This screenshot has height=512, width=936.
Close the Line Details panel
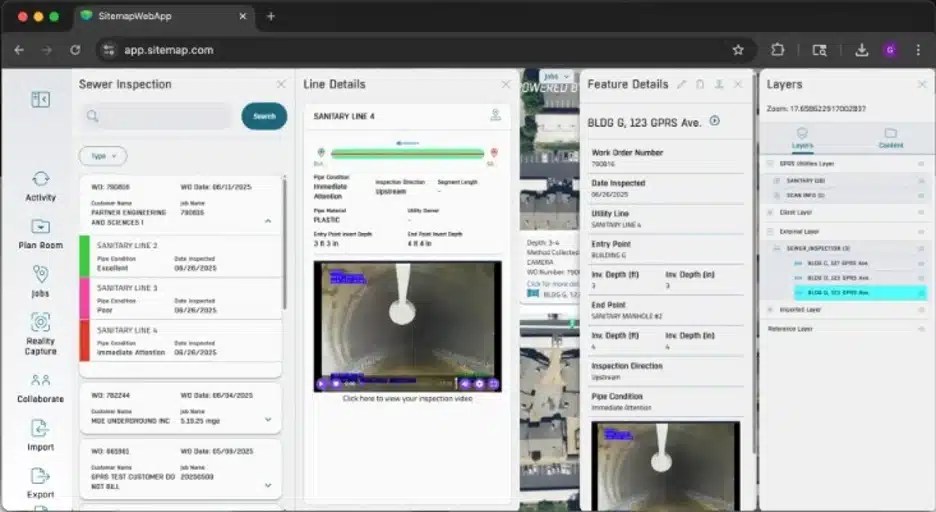pyautogui.click(x=506, y=84)
